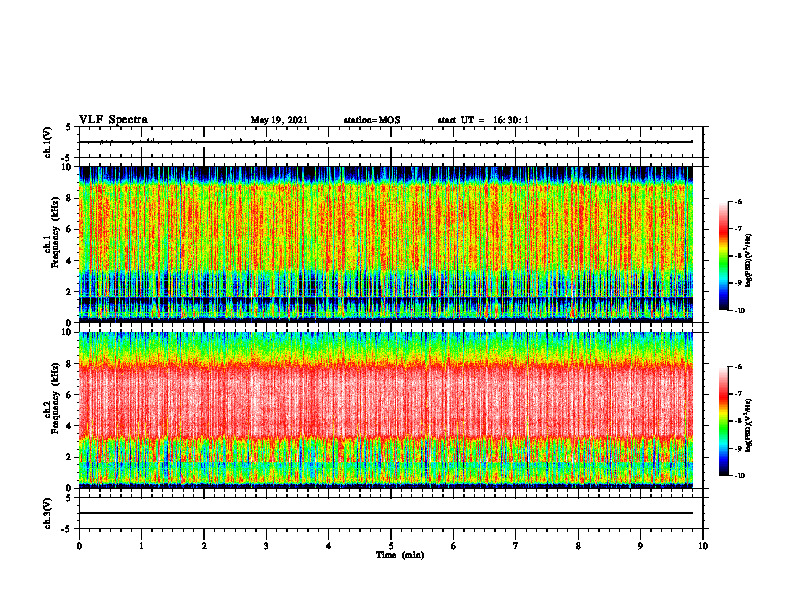Click time axis tick label "3"
The width and height of the screenshot is (792, 612).
coord(266,546)
